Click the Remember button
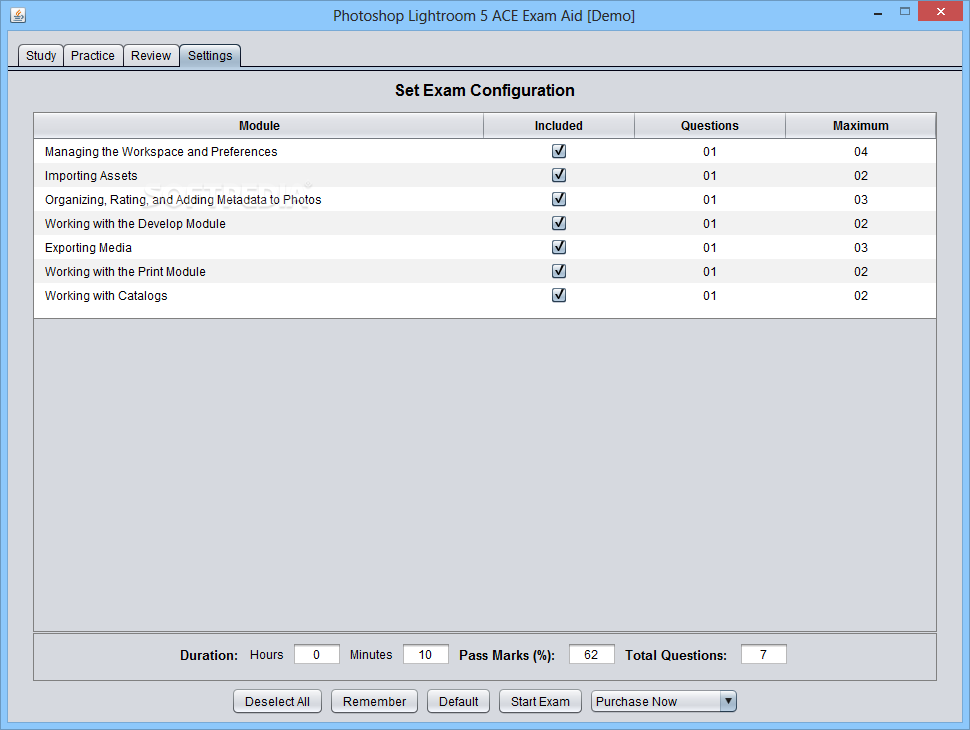Viewport: 970px width, 730px height. point(374,702)
